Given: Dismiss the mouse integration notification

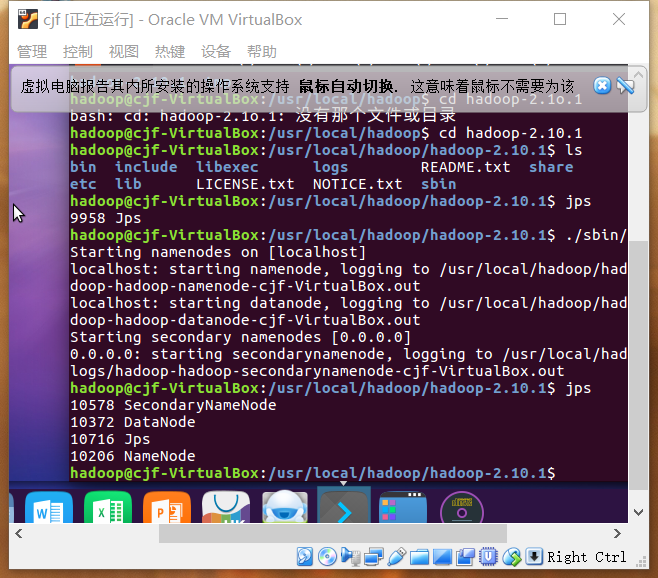Looking at the screenshot, I should [602, 86].
